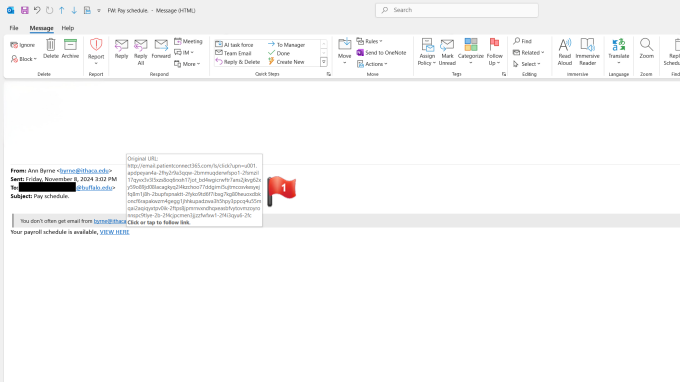
Task: Ignore this conversation
Action: [23, 45]
